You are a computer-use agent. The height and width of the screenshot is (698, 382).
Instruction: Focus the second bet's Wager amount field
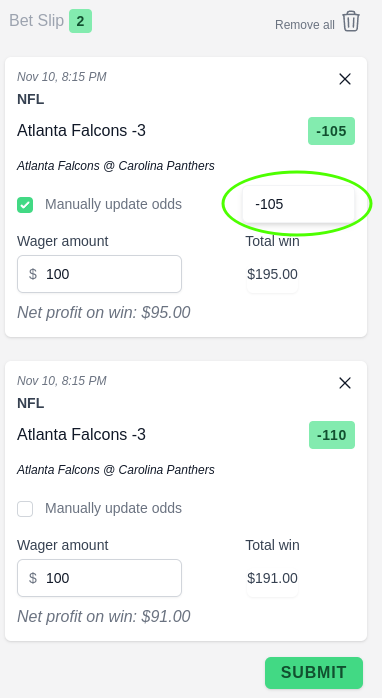pyautogui.click(x=99, y=578)
